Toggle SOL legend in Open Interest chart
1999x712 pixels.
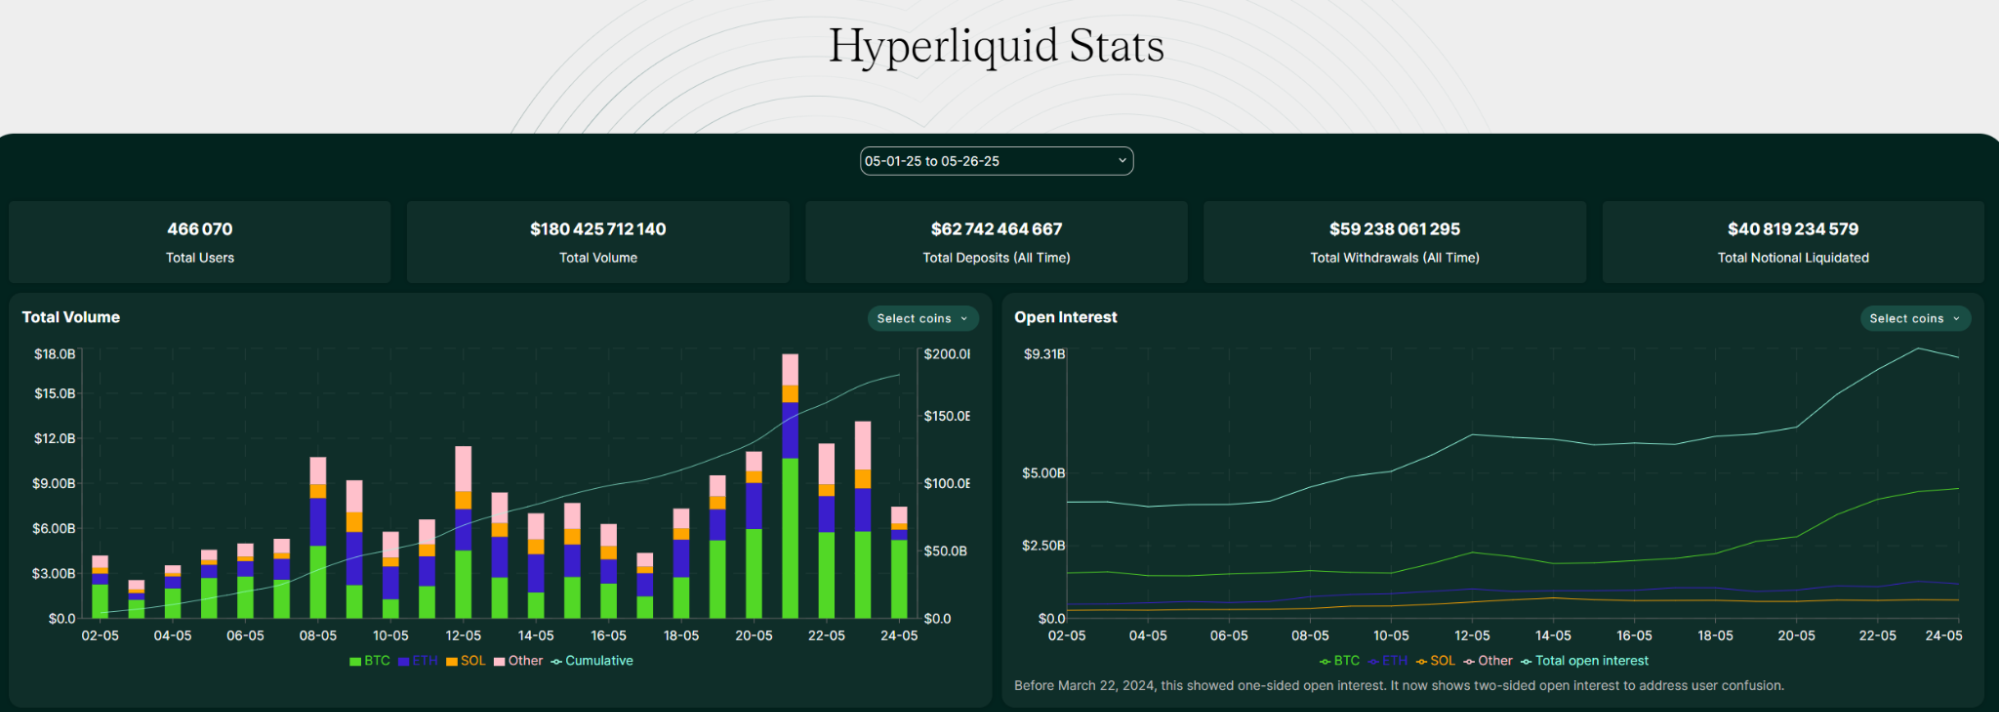[1435, 661]
